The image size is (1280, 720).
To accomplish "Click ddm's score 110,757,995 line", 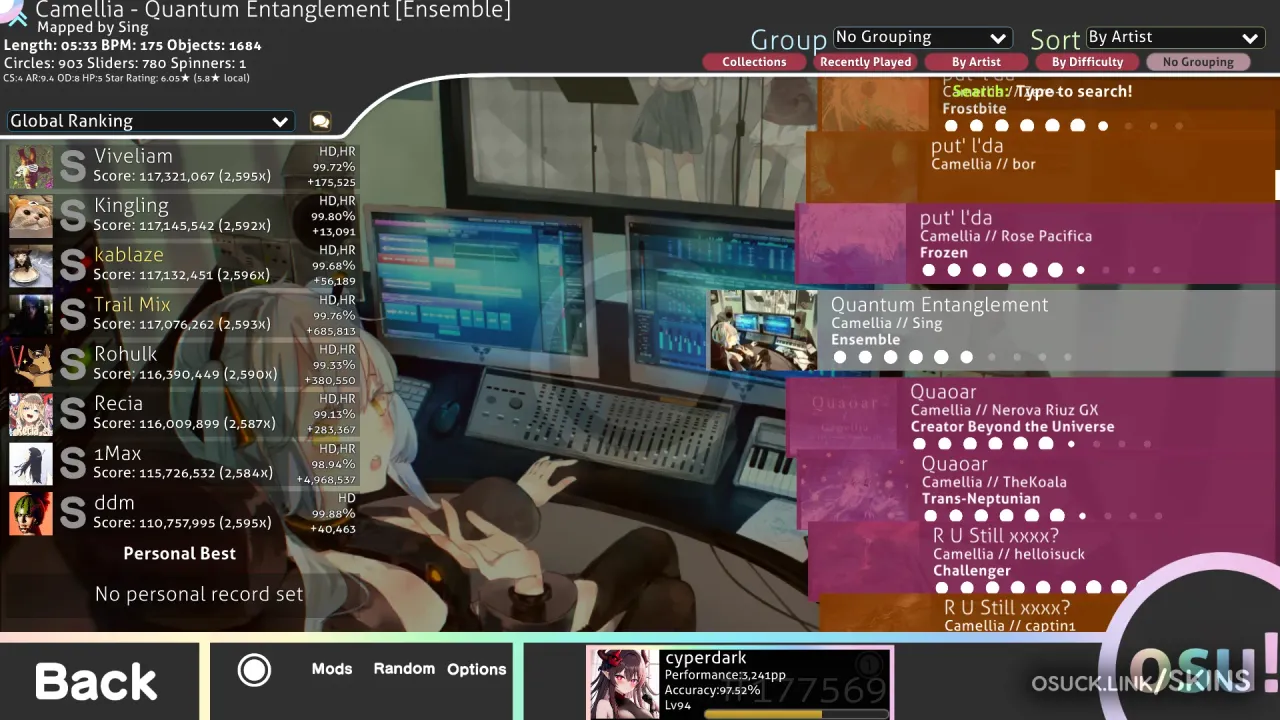I will tap(182, 523).
